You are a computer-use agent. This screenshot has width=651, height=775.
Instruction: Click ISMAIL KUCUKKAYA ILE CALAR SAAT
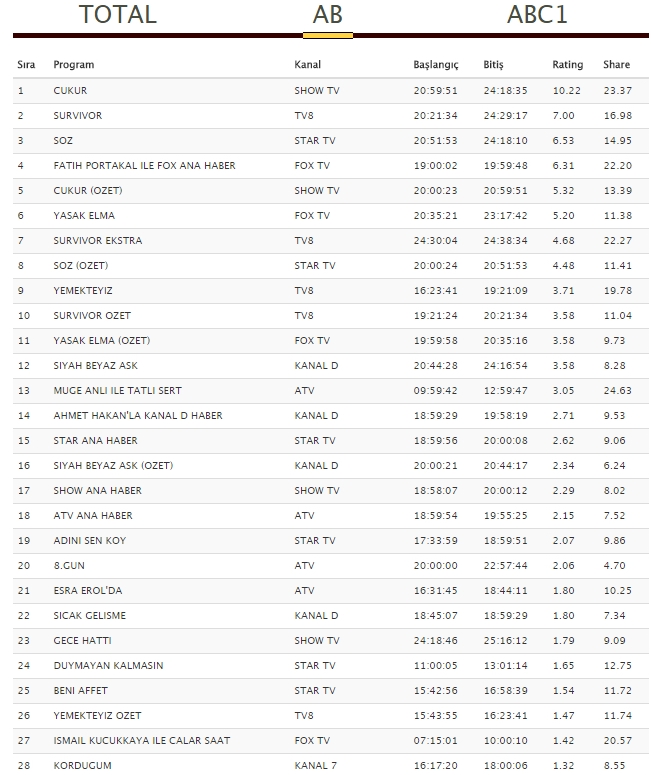click(142, 740)
